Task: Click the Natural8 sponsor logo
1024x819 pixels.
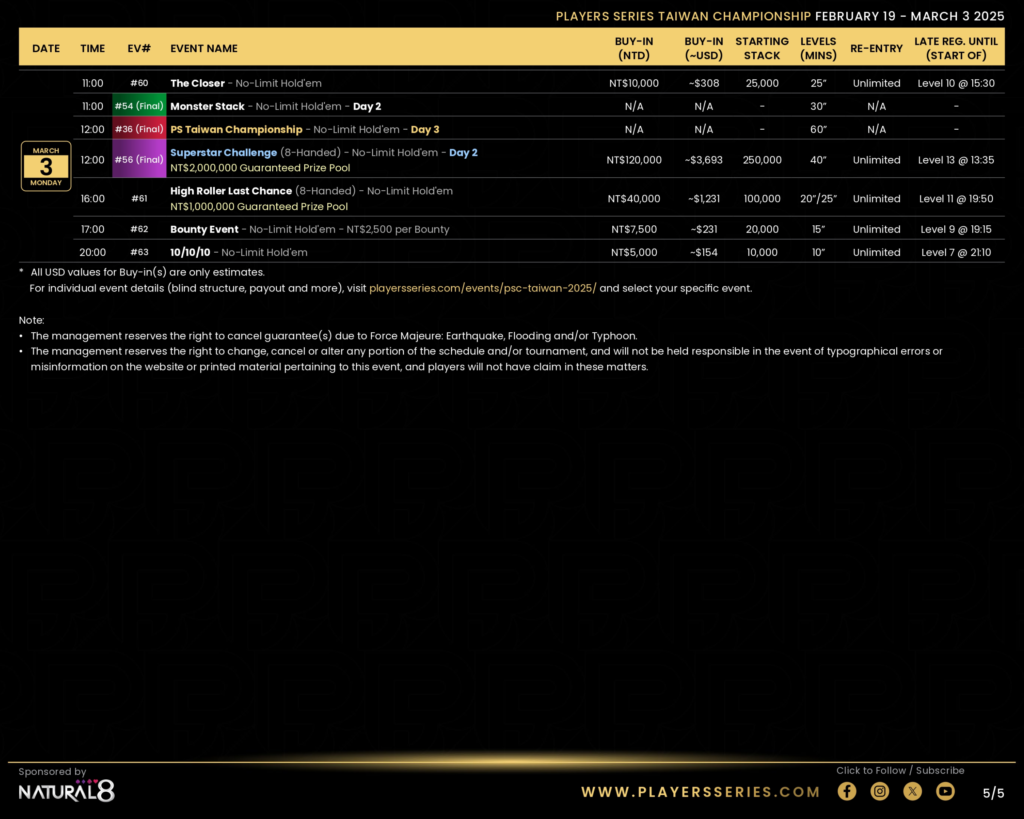Action: (66, 791)
